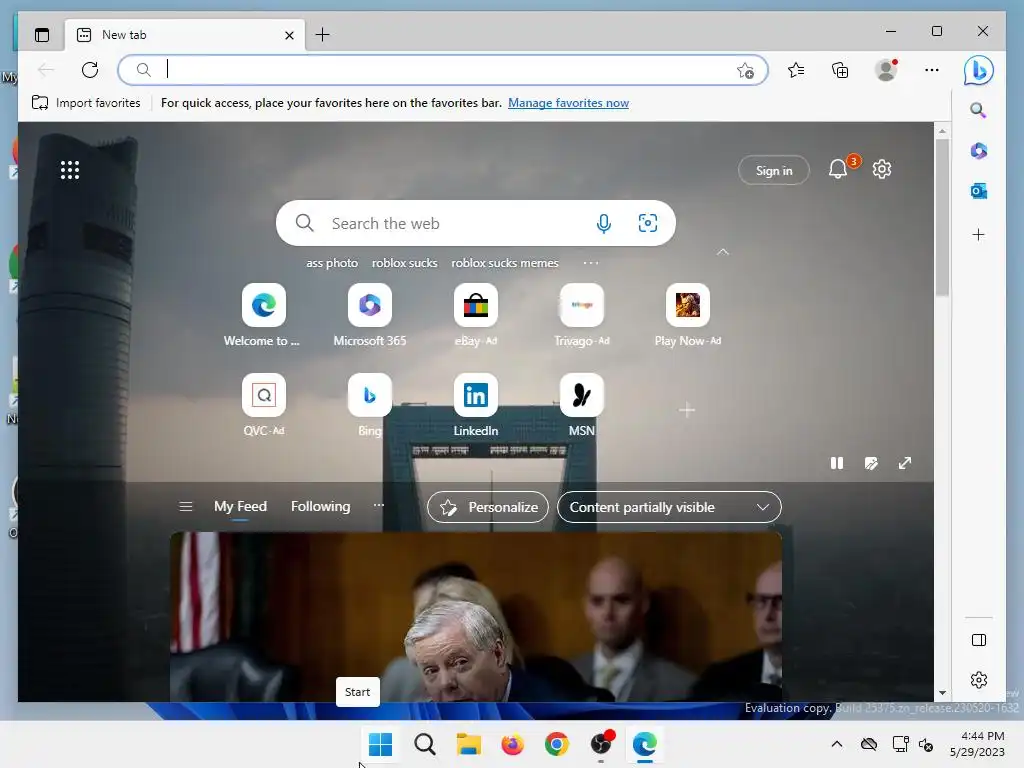This screenshot has height=768, width=1024.
Task: Open the Windows Start menu
Action: [380, 744]
